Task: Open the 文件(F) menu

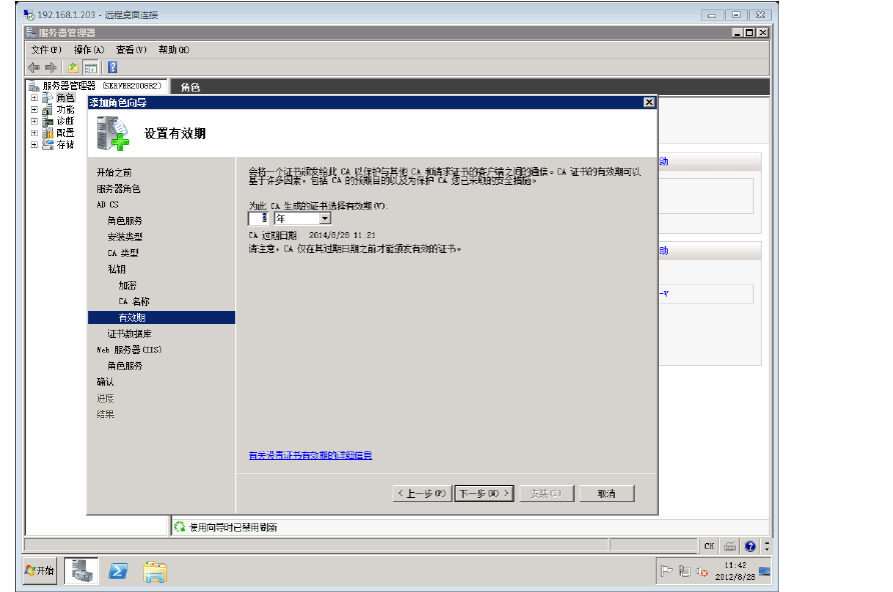Action: (x=46, y=50)
